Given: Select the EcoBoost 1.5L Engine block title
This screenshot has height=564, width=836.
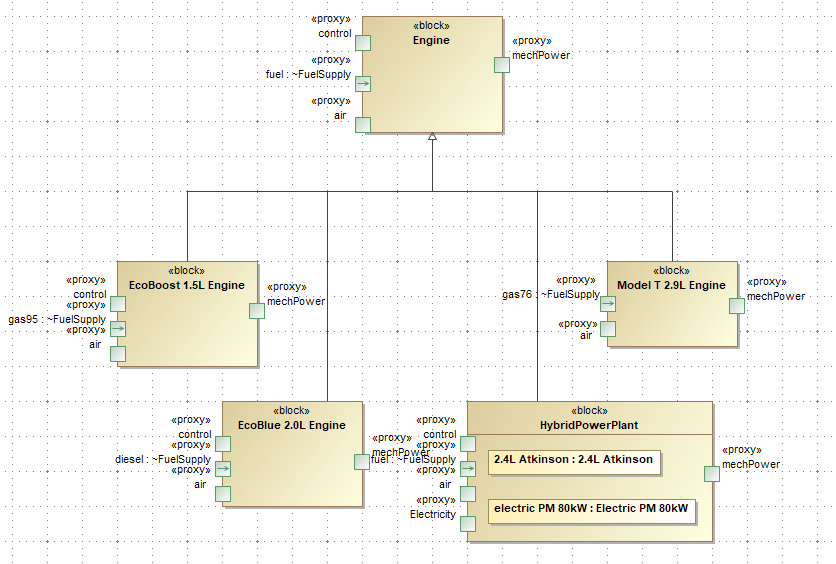Looking at the screenshot, I should pyautogui.click(x=187, y=285).
